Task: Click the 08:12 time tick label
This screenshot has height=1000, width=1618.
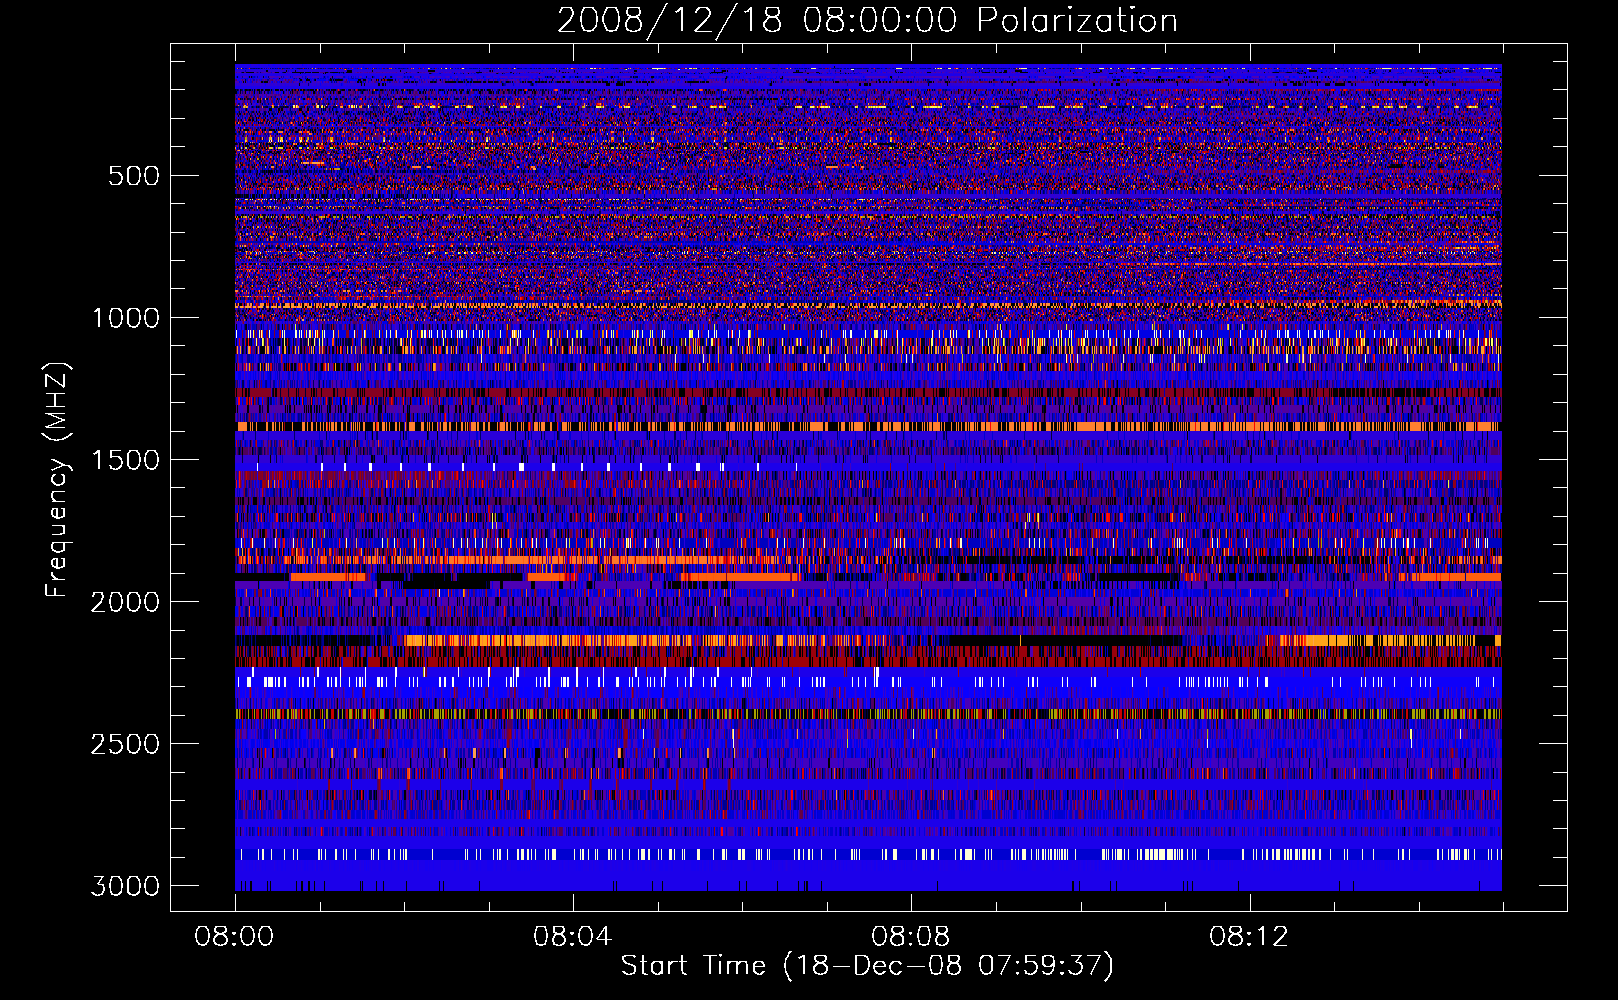Action: (x=1248, y=937)
